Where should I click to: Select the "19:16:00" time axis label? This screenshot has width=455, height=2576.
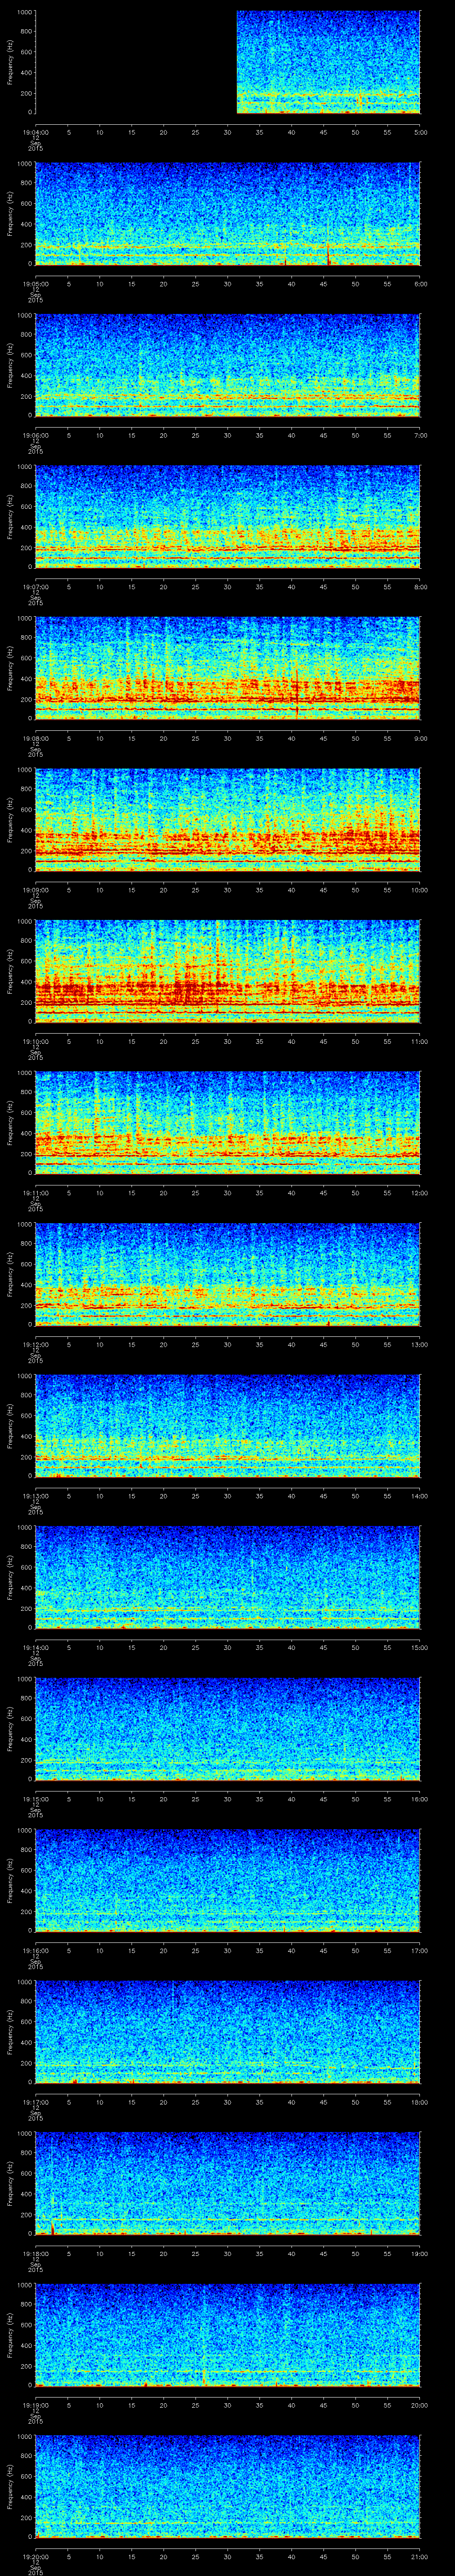click(35, 1949)
